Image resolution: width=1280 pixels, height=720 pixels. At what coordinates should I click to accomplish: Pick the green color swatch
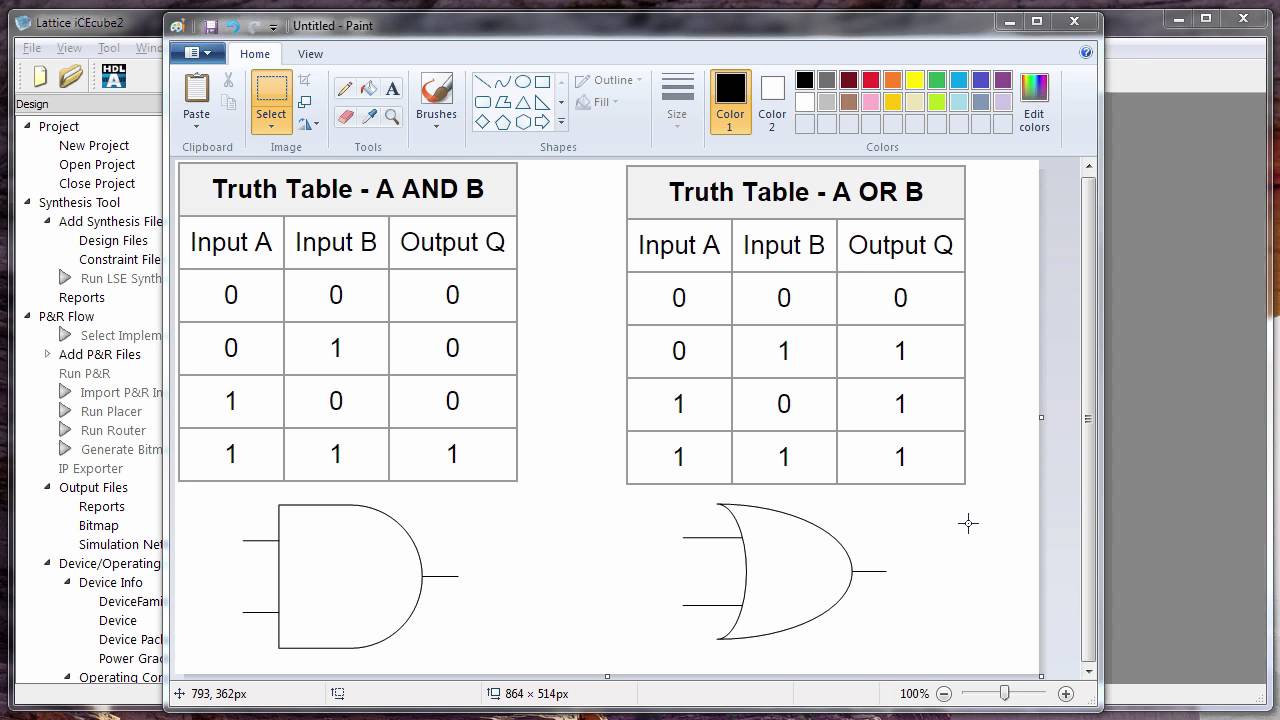tap(937, 80)
